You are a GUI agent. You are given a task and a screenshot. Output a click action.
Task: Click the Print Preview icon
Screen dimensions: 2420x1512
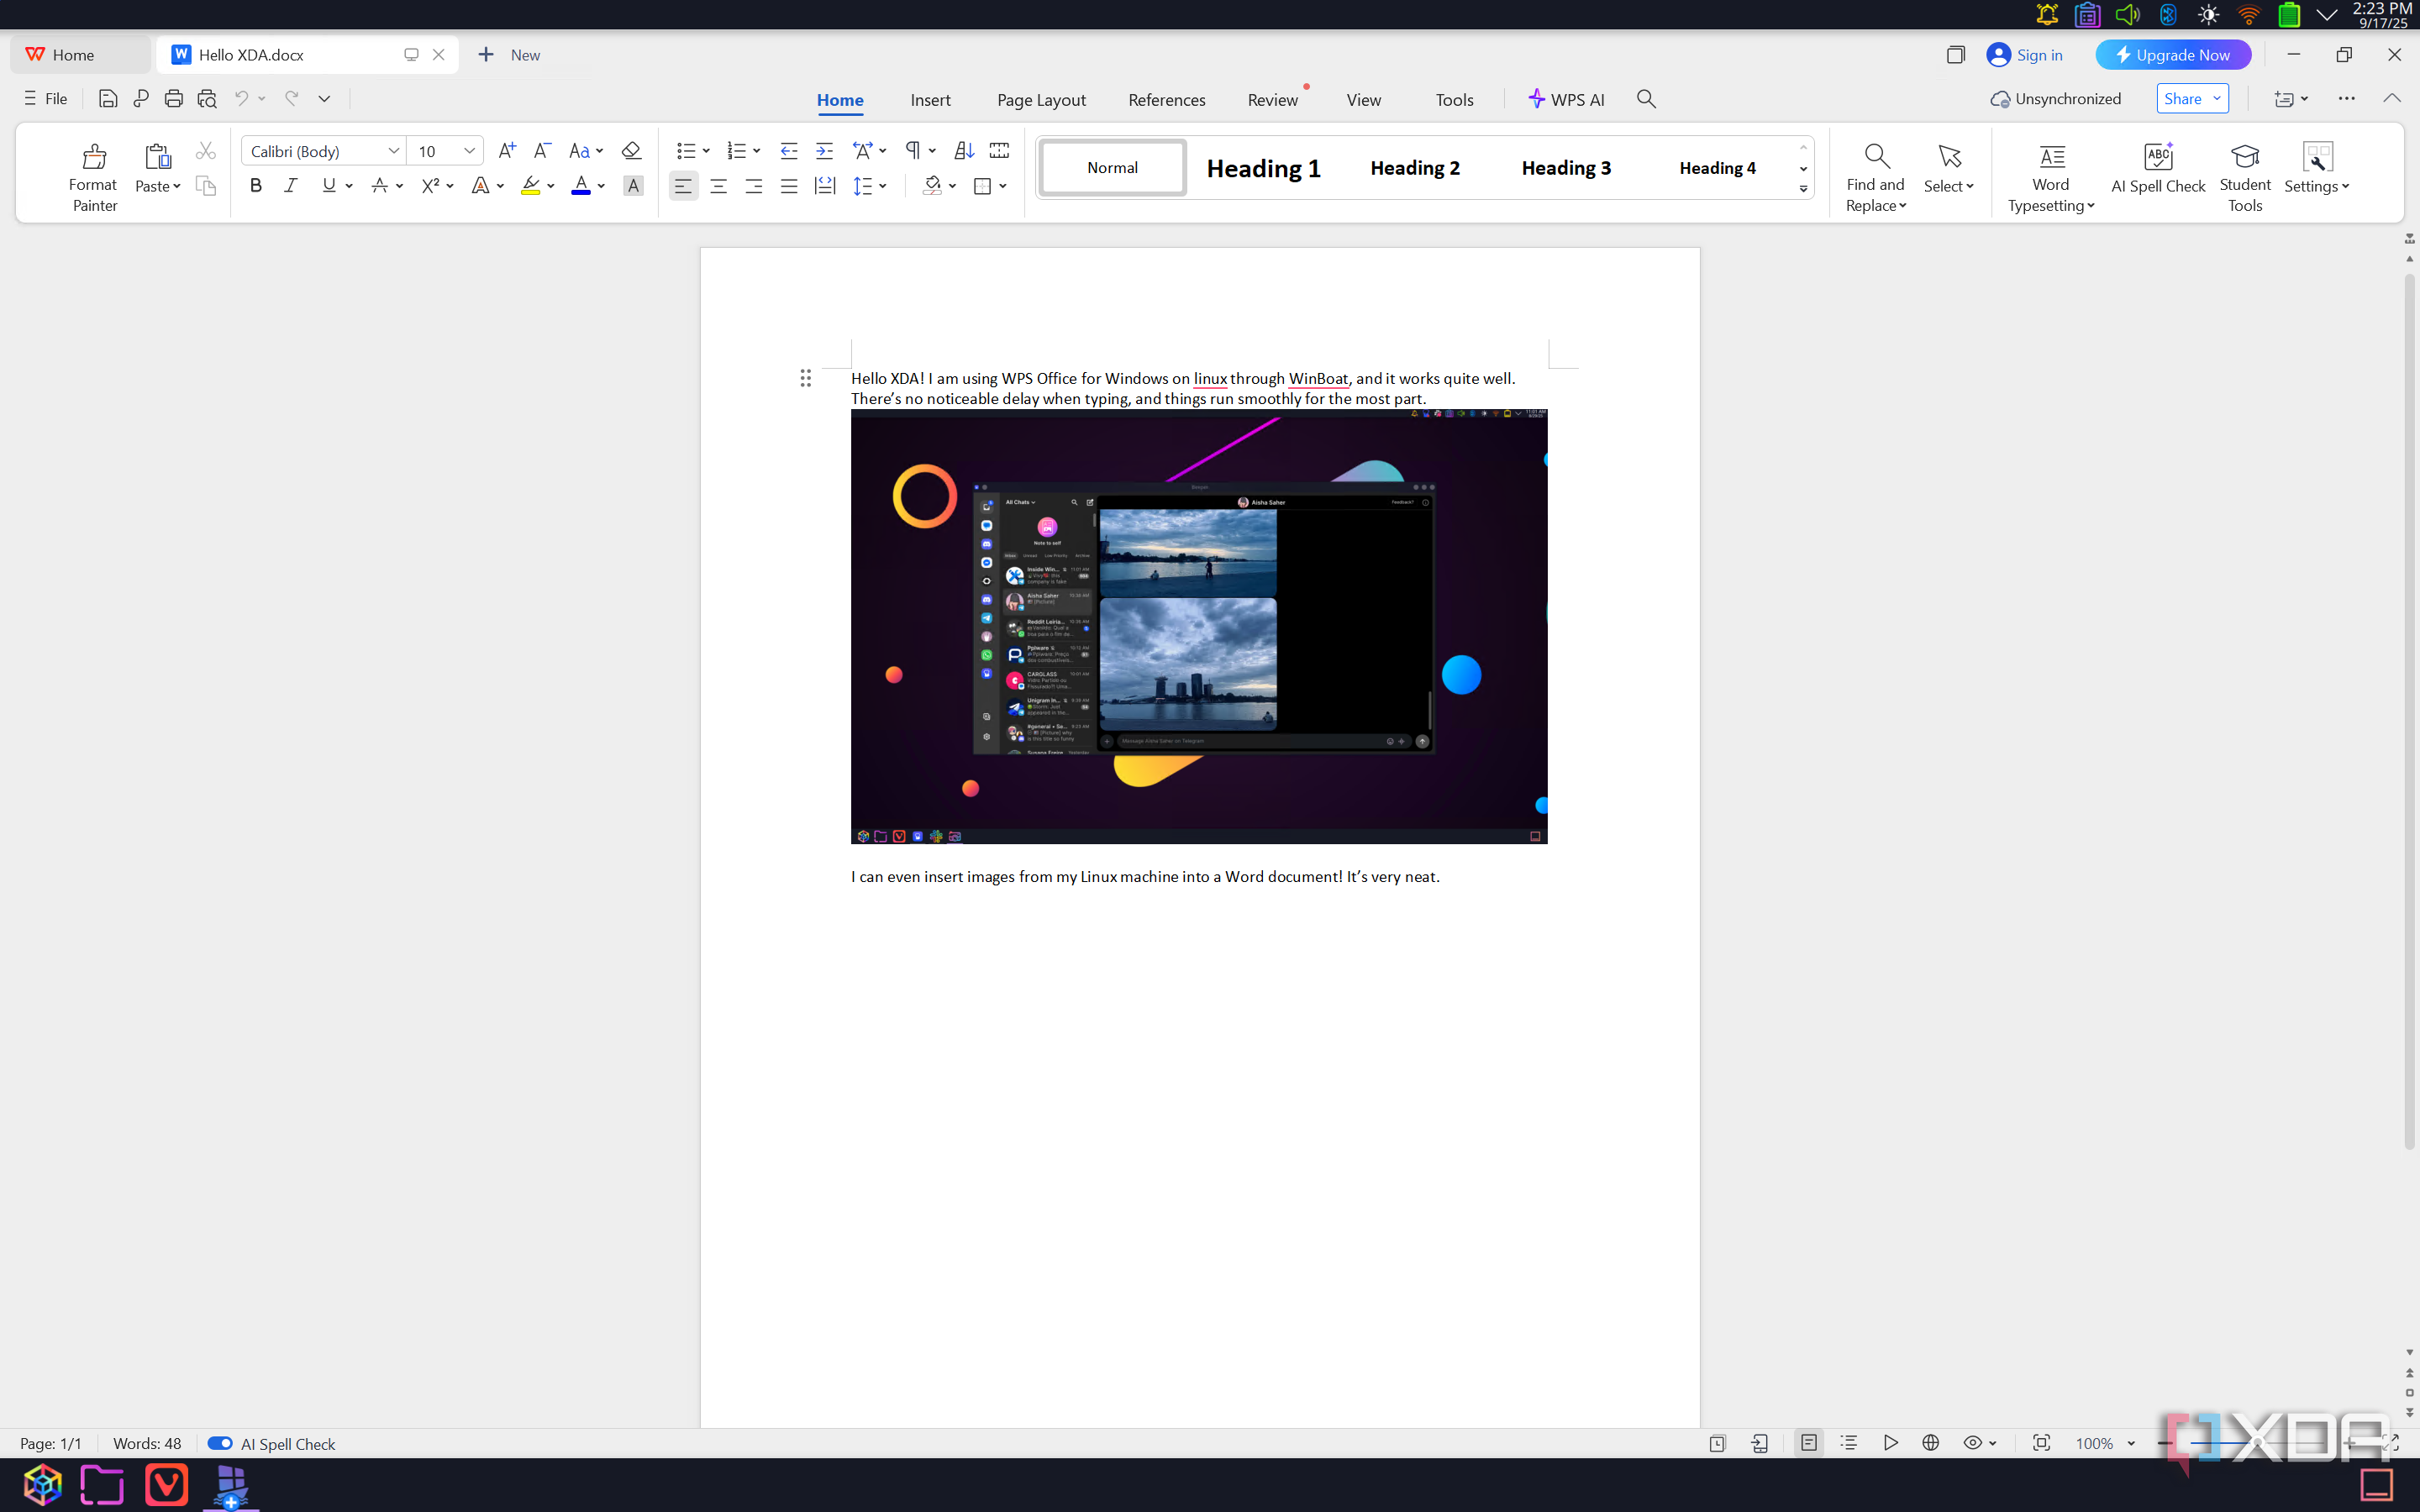pos(207,98)
